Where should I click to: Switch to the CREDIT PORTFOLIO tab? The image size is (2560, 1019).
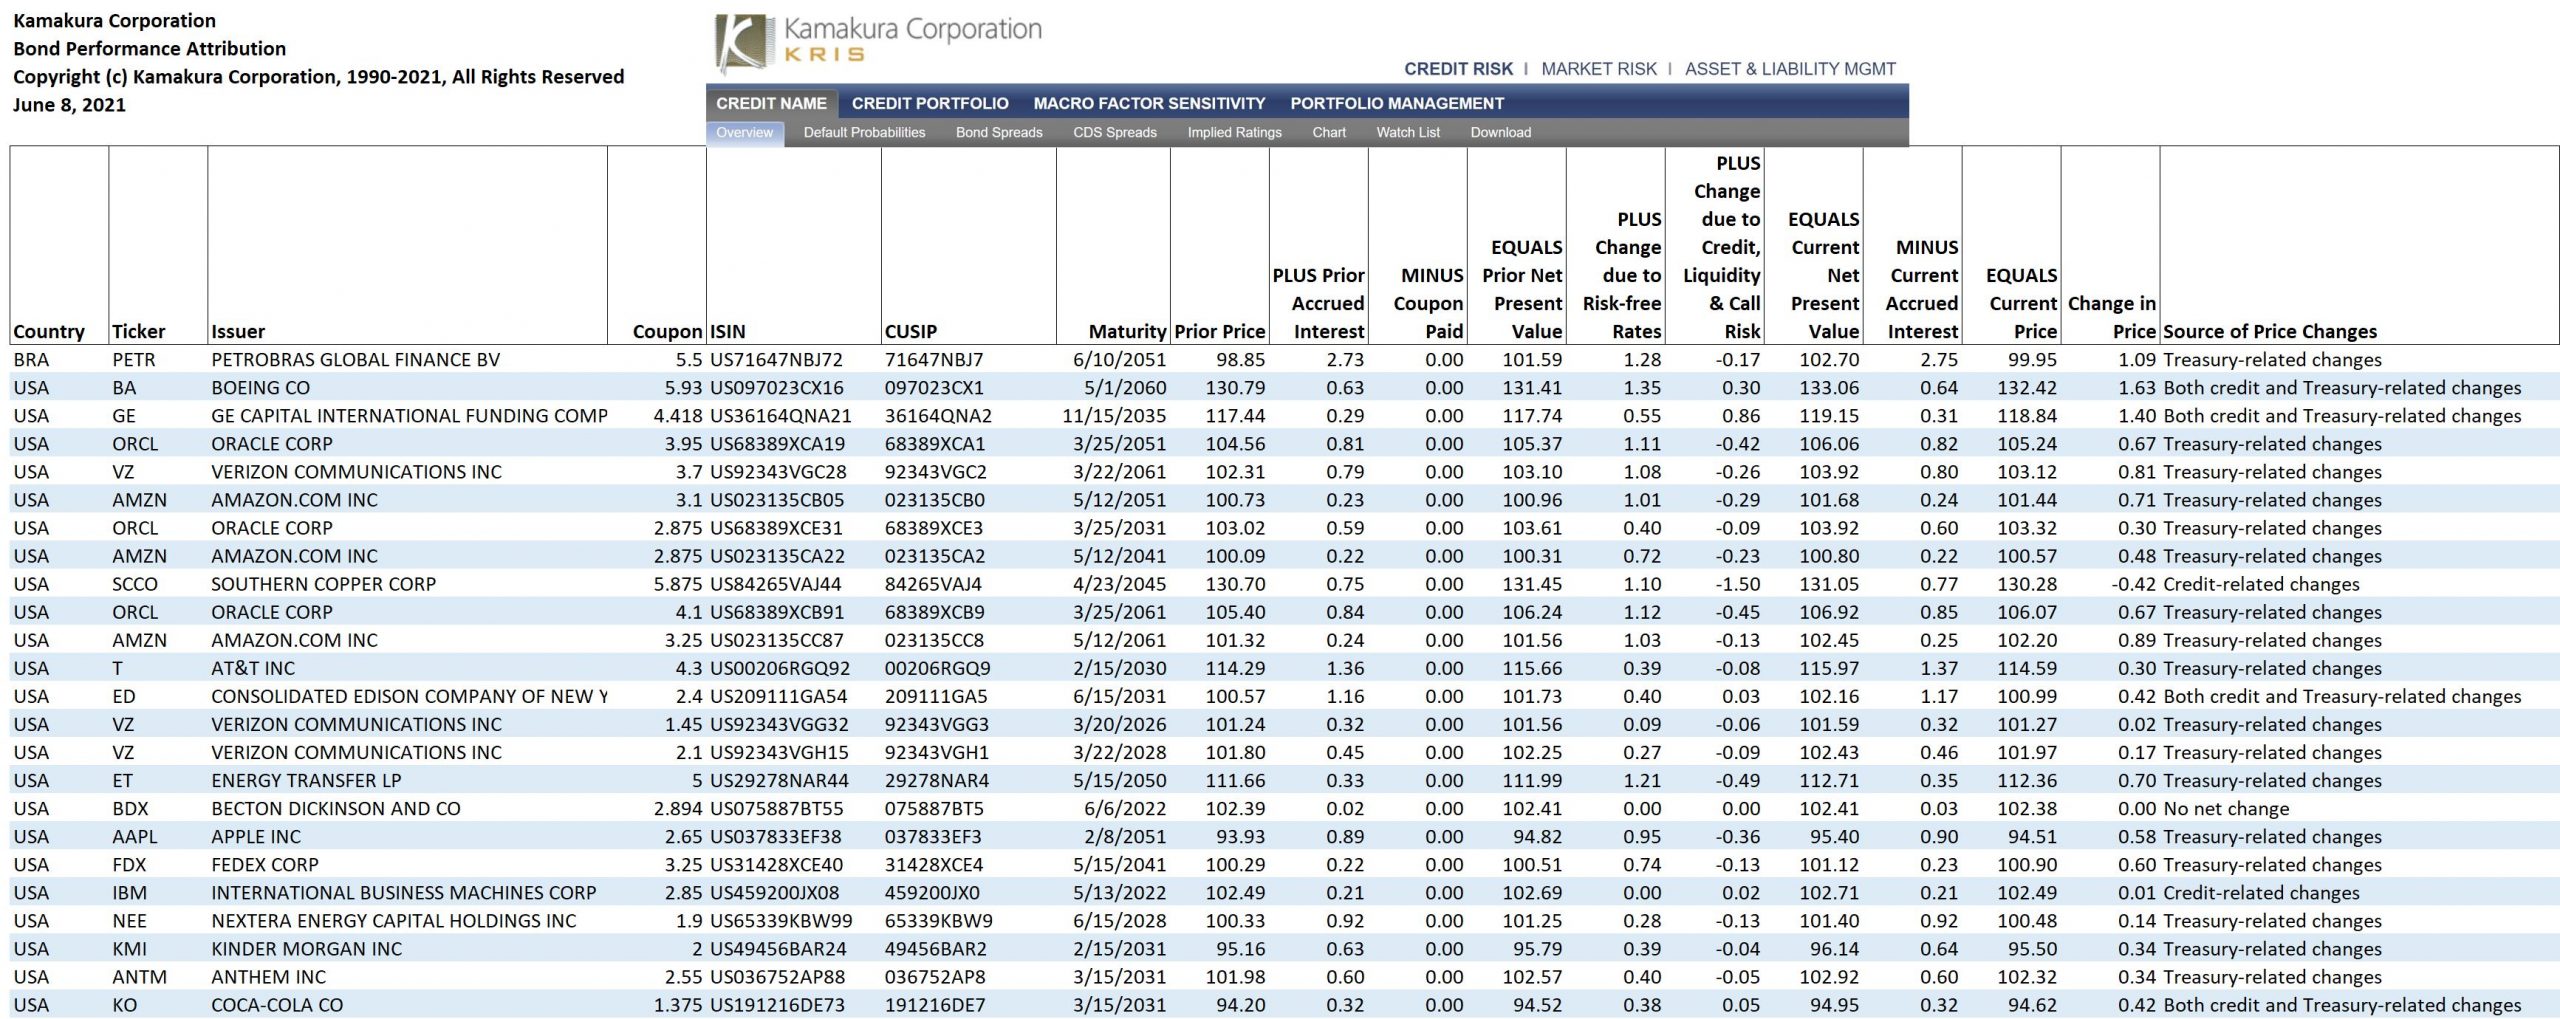click(x=929, y=103)
